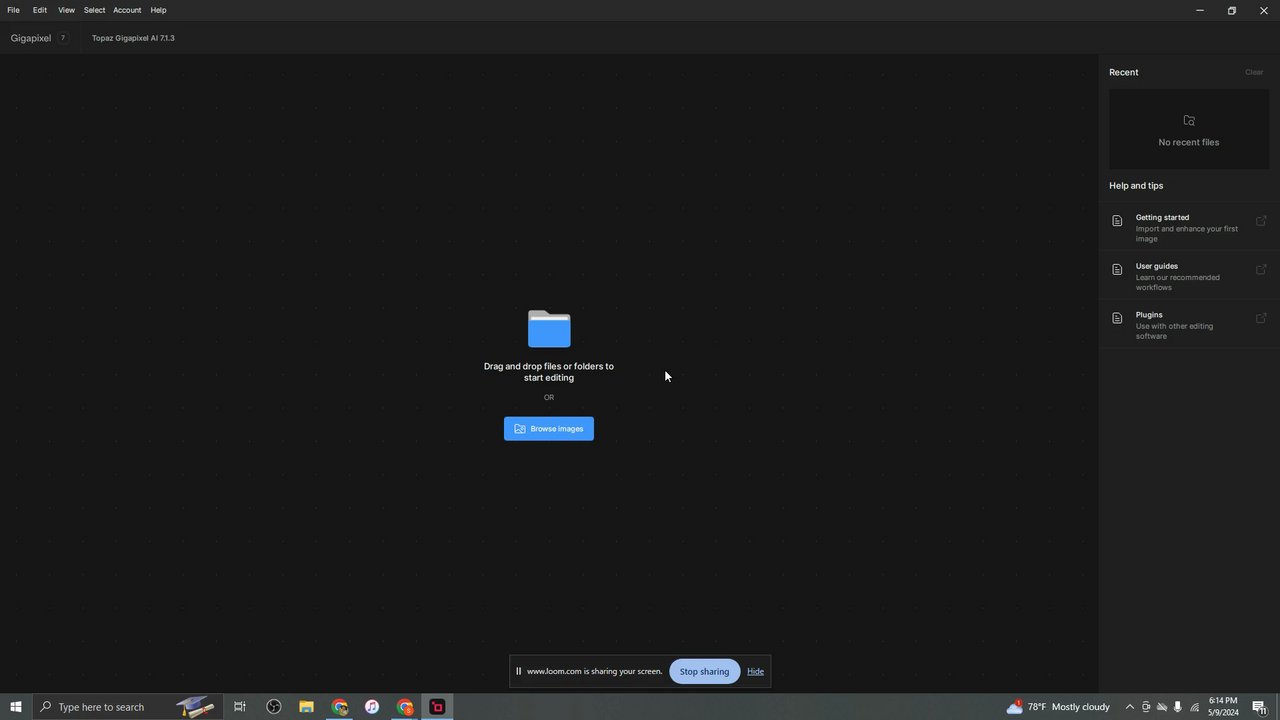Open the View menu
This screenshot has width=1280, height=720.
[x=66, y=10]
